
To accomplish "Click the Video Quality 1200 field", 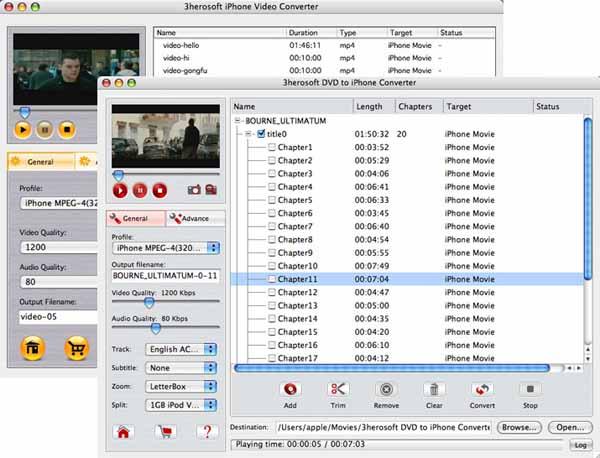I will pos(59,247).
